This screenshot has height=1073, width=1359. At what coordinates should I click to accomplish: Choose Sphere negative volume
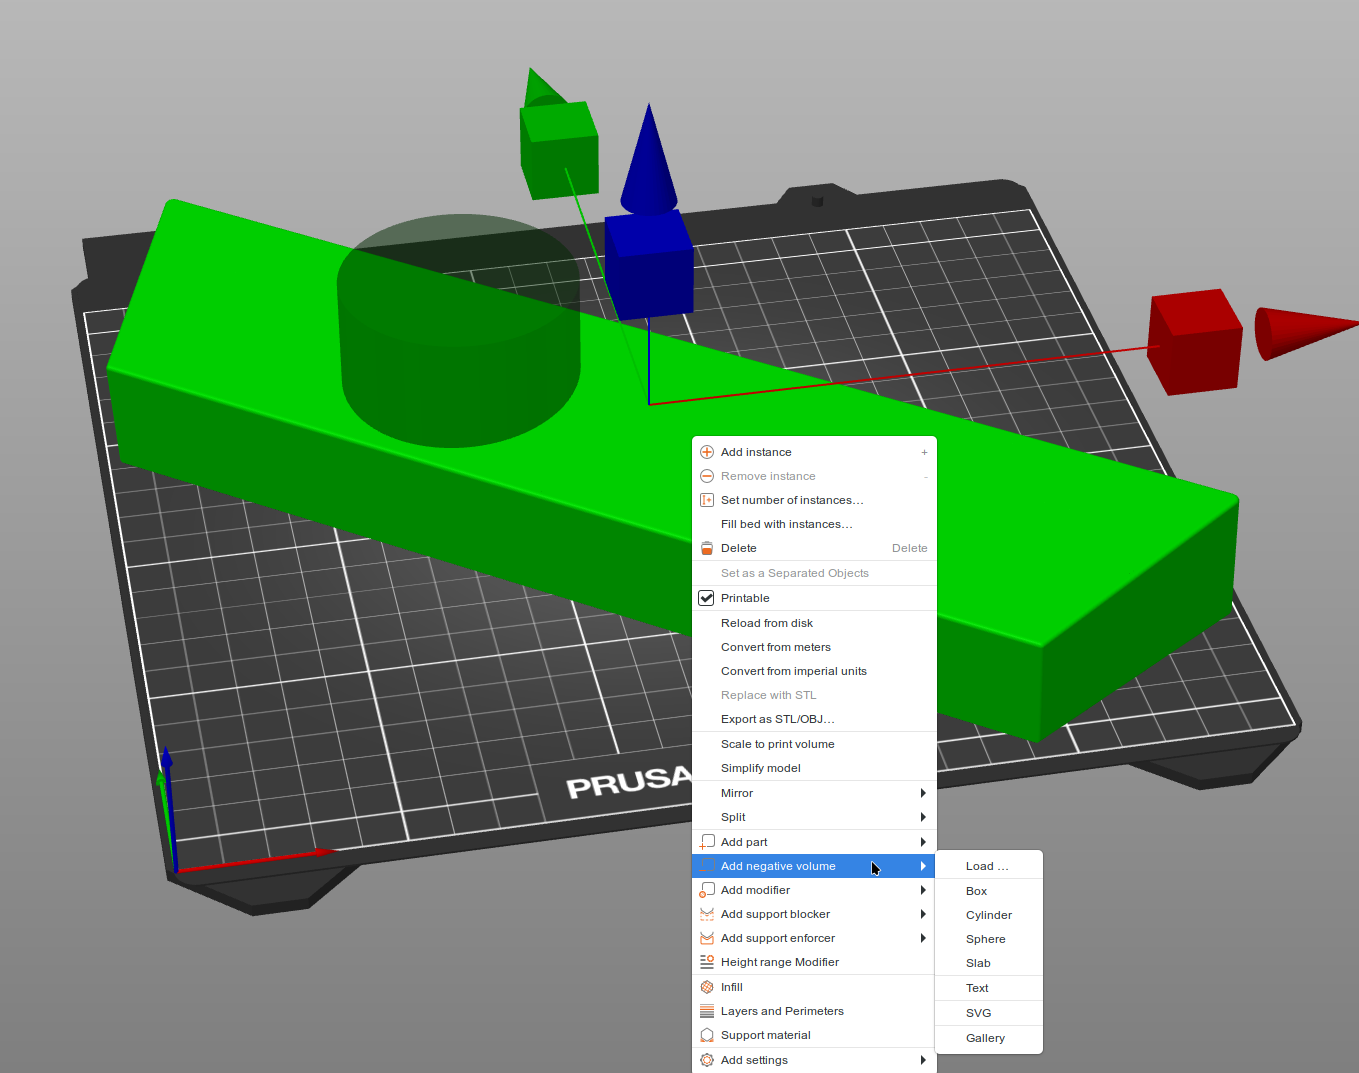click(x=989, y=939)
